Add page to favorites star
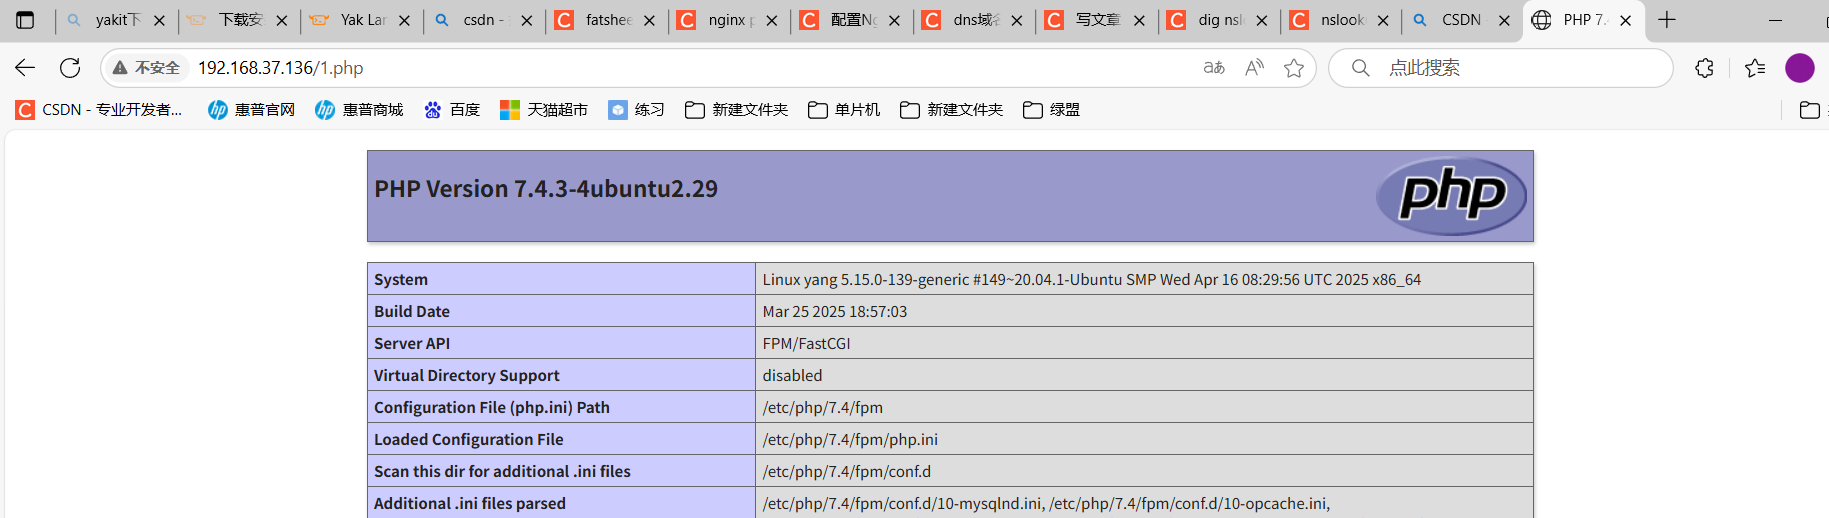1829x518 pixels. (x=1294, y=68)
